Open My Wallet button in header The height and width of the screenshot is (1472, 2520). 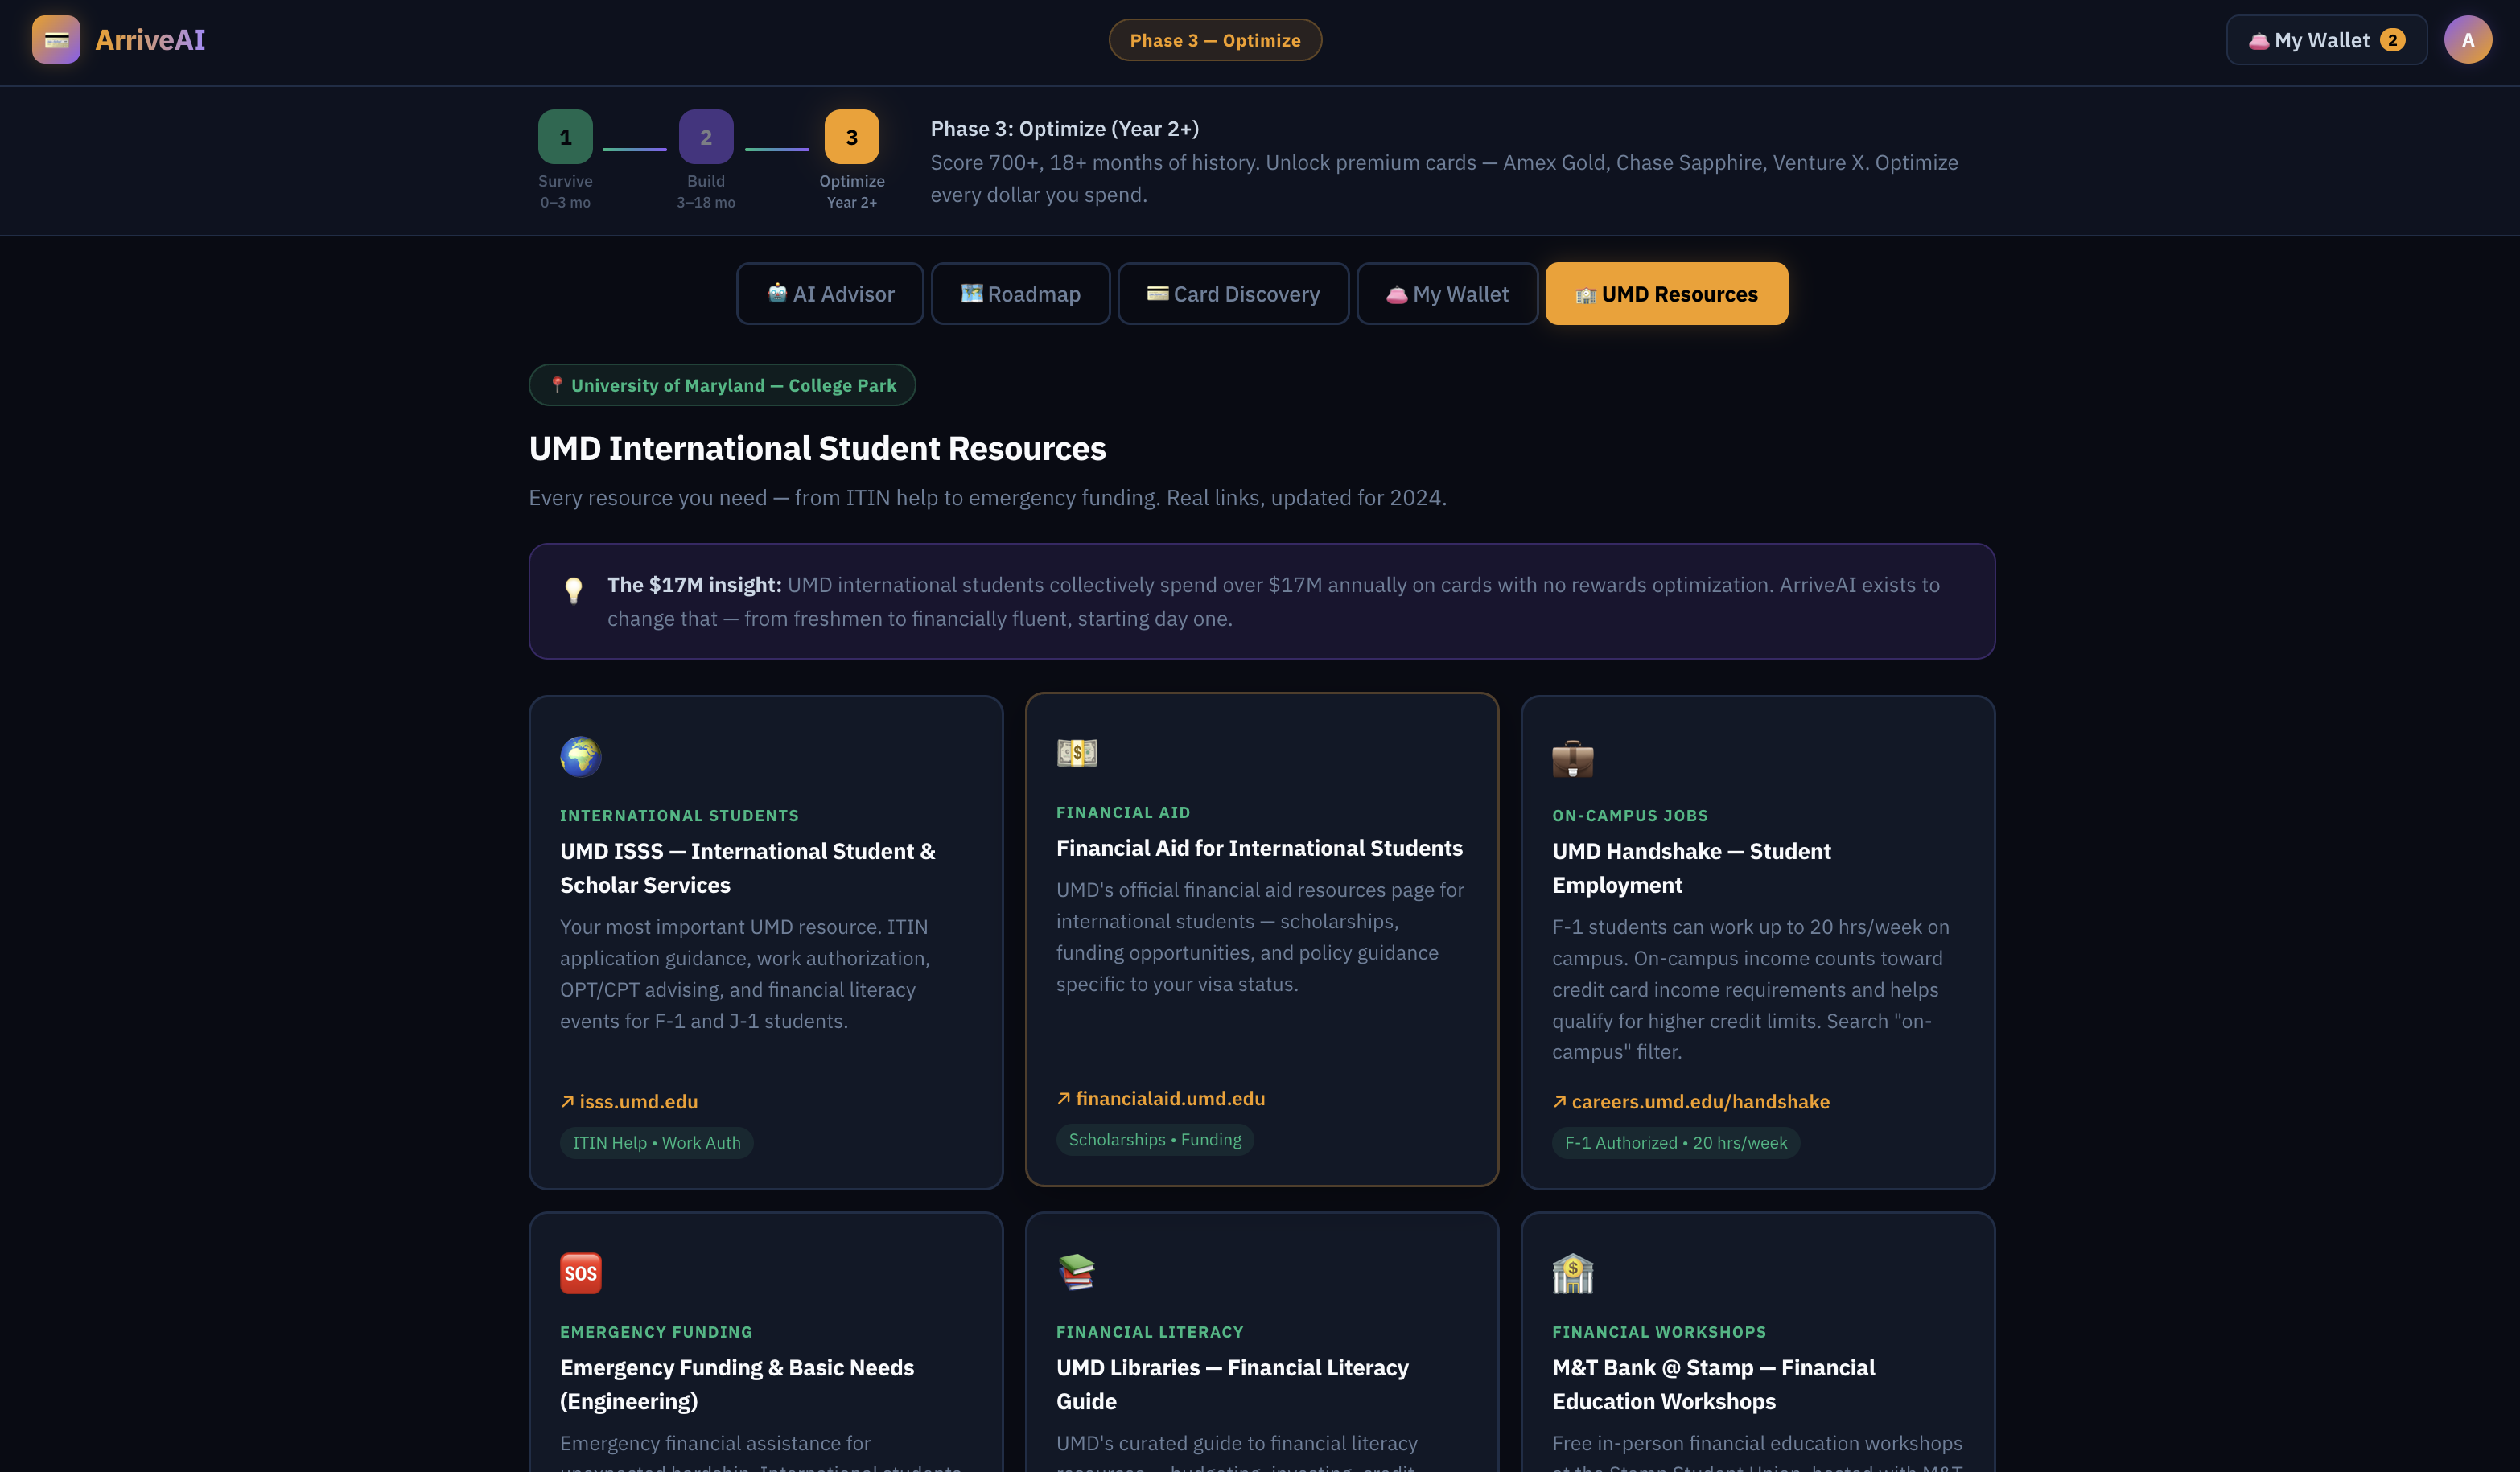coord(2325,40)
